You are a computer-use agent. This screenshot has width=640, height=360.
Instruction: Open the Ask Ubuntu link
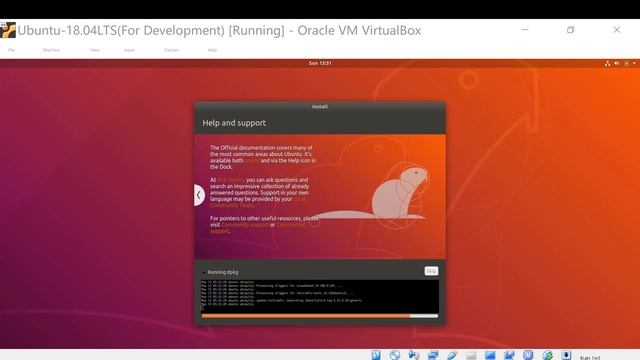point(231,180)
